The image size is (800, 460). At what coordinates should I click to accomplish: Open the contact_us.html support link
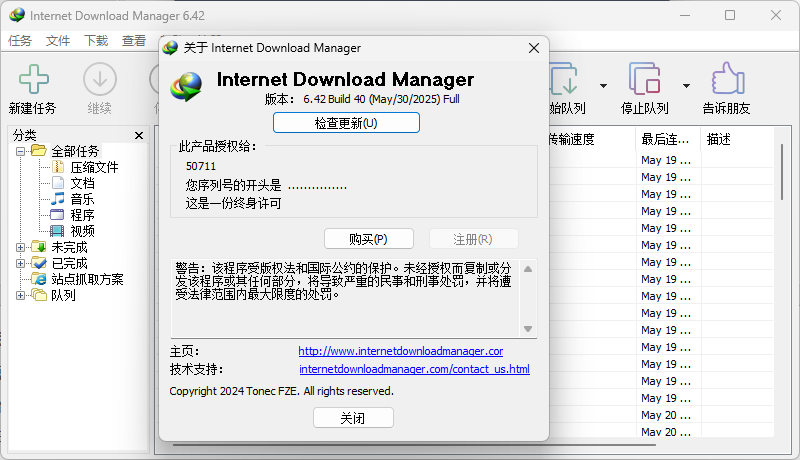(x=414, y=369)
